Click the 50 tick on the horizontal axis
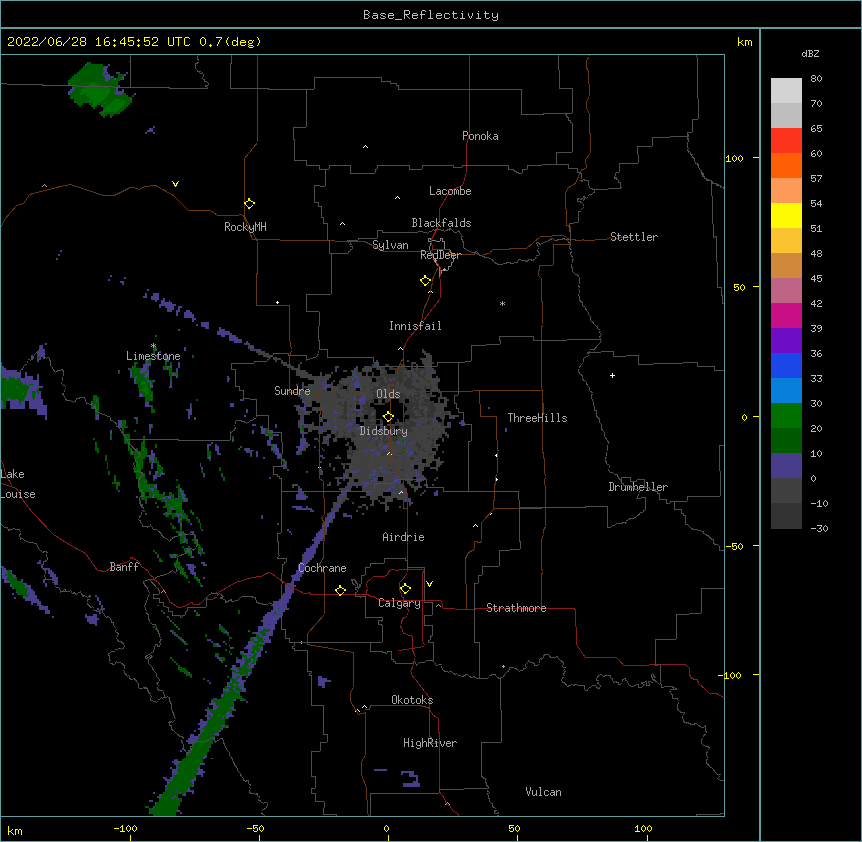Viewport: 862px width, 842px height. (514, 828)
